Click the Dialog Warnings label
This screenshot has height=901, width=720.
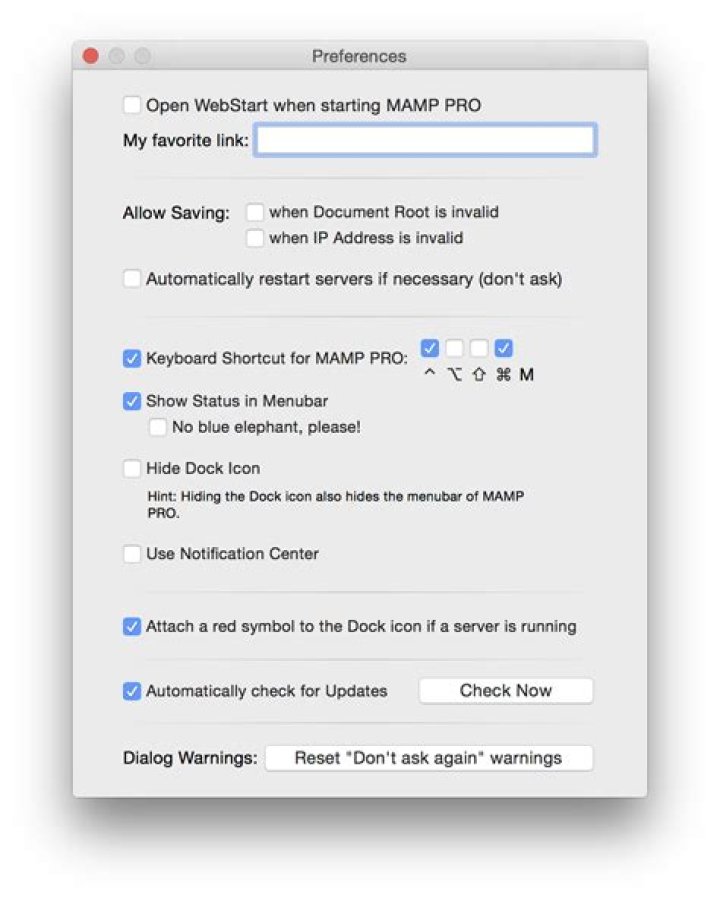(190, 758)
